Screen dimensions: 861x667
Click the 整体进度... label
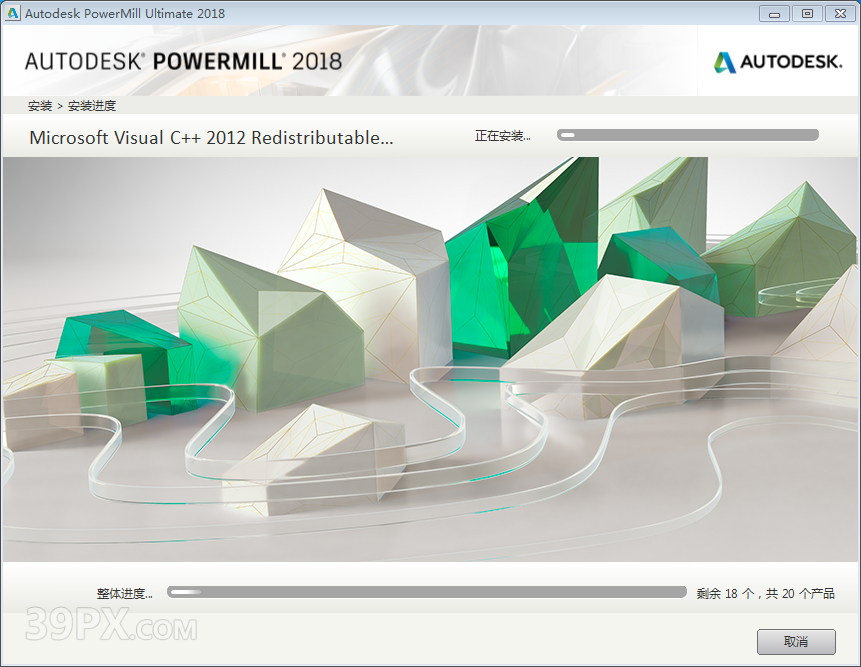click(x=125, y=593)
